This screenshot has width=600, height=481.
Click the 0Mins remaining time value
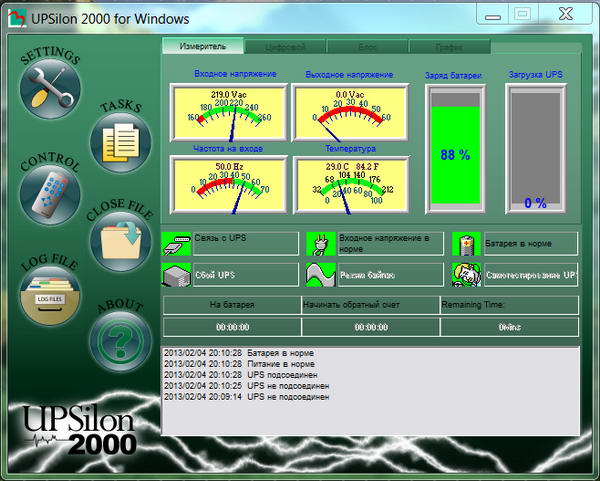(x=510, y=327)
